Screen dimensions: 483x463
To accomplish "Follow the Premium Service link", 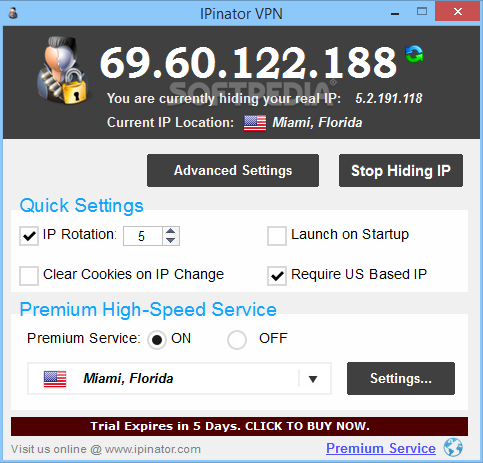I will pyautogui.click(x=381, y=448).
